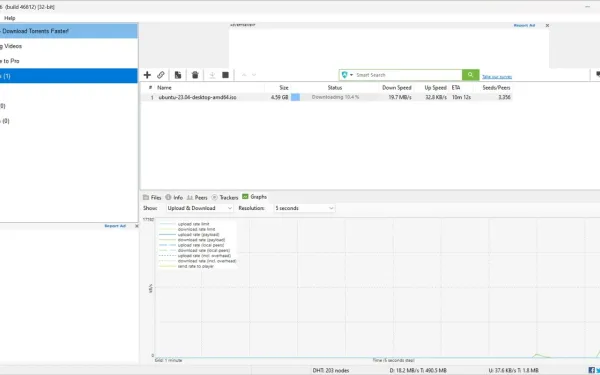Select the ubuntu-23.04-desktop-amd64.iso torrent
Viewport: 600px width, 375px height.
click(197, 97)
